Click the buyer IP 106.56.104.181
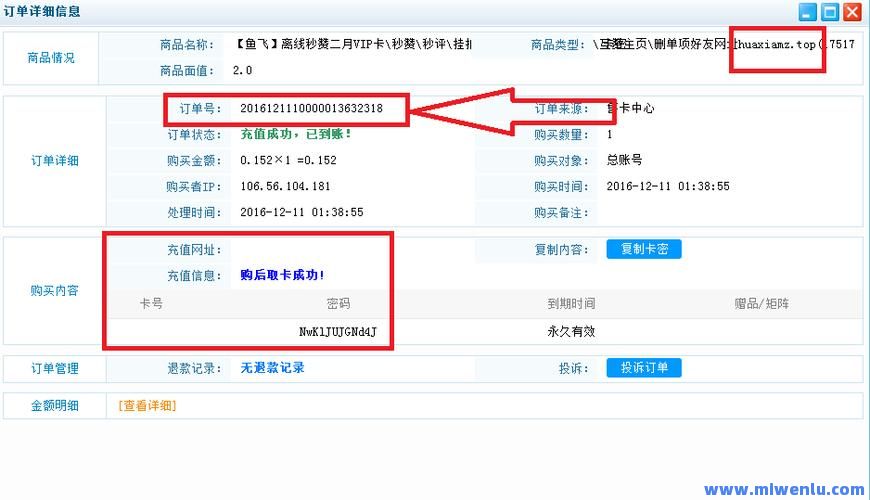Image resolution: width=870 pixels, height=500 pixels. (x=285, y=187)
